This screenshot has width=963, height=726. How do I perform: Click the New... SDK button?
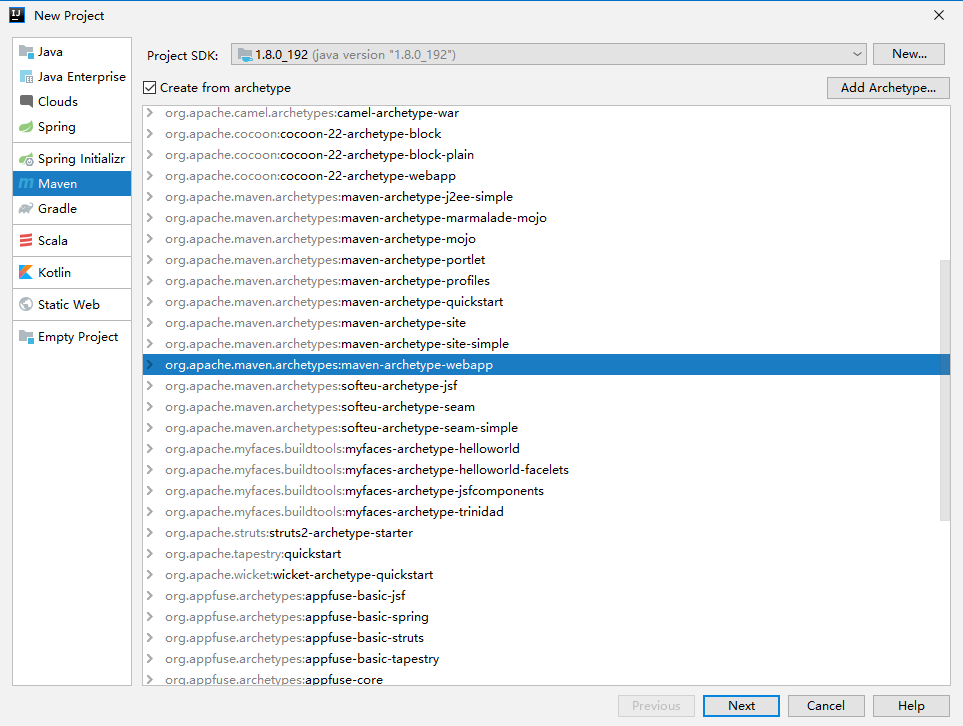909,54
